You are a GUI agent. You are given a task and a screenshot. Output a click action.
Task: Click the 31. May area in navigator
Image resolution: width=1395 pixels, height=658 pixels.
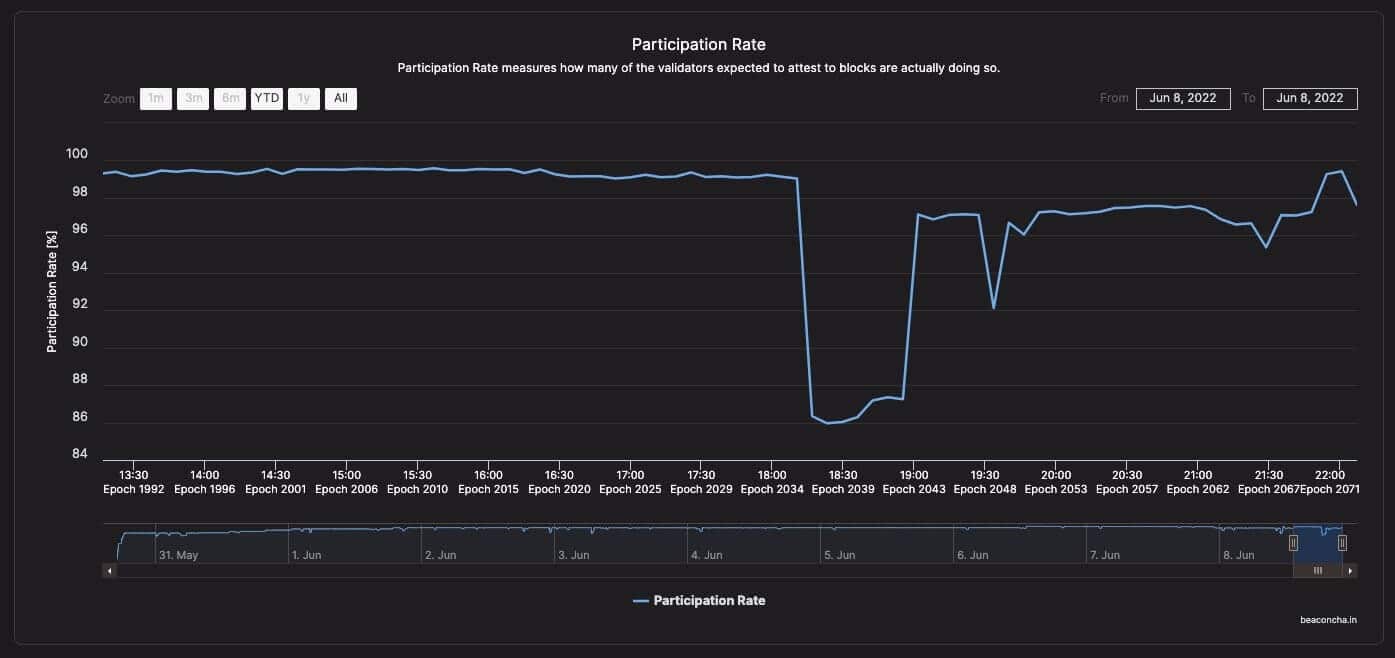pyautogui.click(x=179, y=554)
